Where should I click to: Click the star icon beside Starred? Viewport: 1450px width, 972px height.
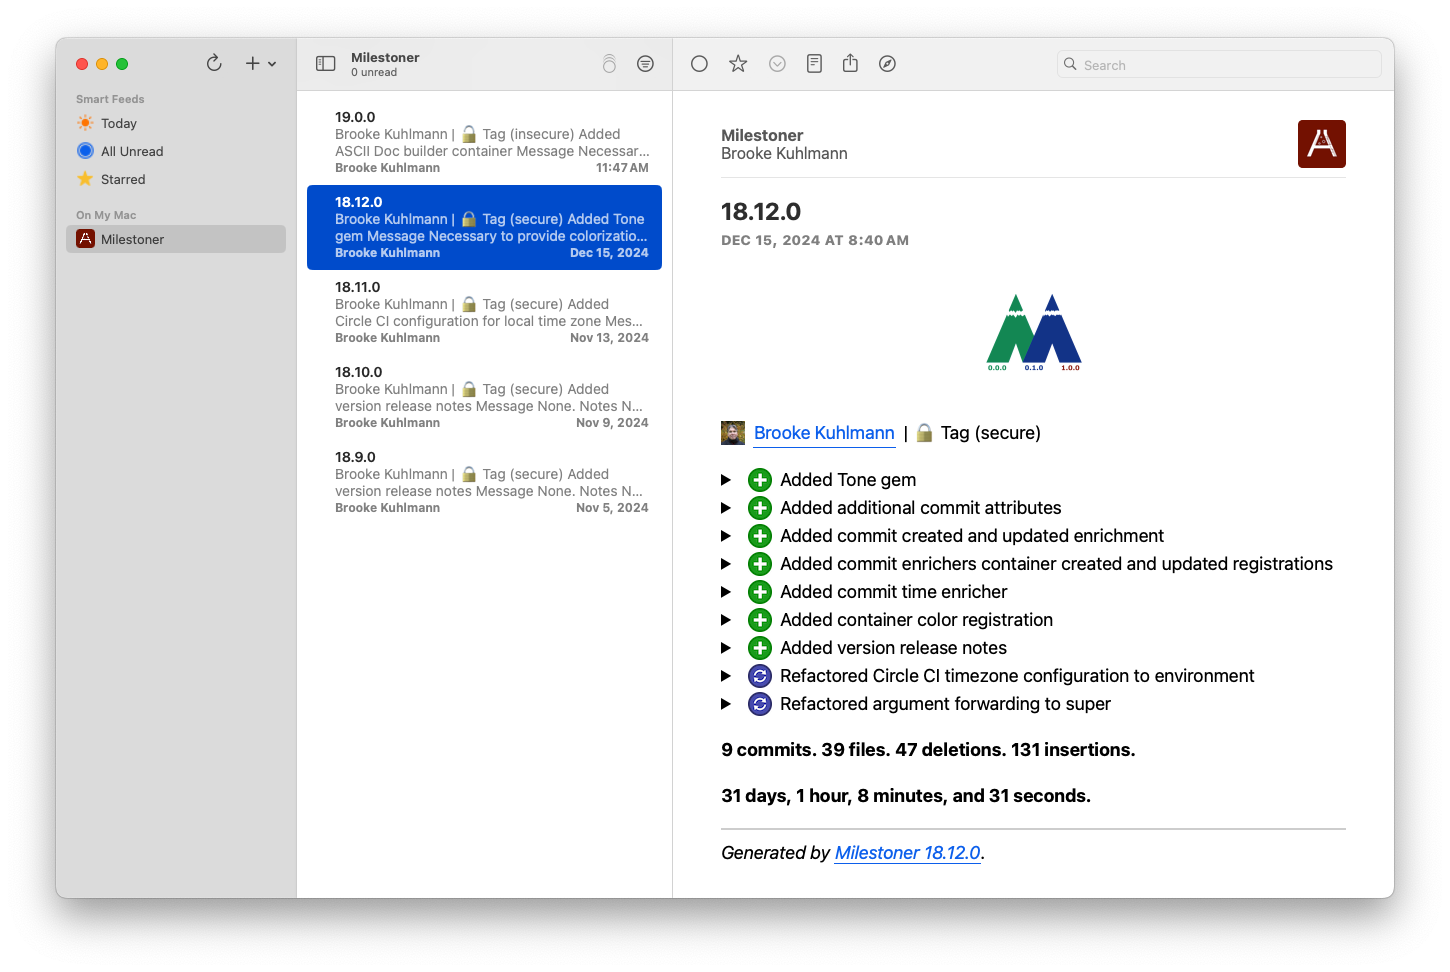click(x=85, y=179)
